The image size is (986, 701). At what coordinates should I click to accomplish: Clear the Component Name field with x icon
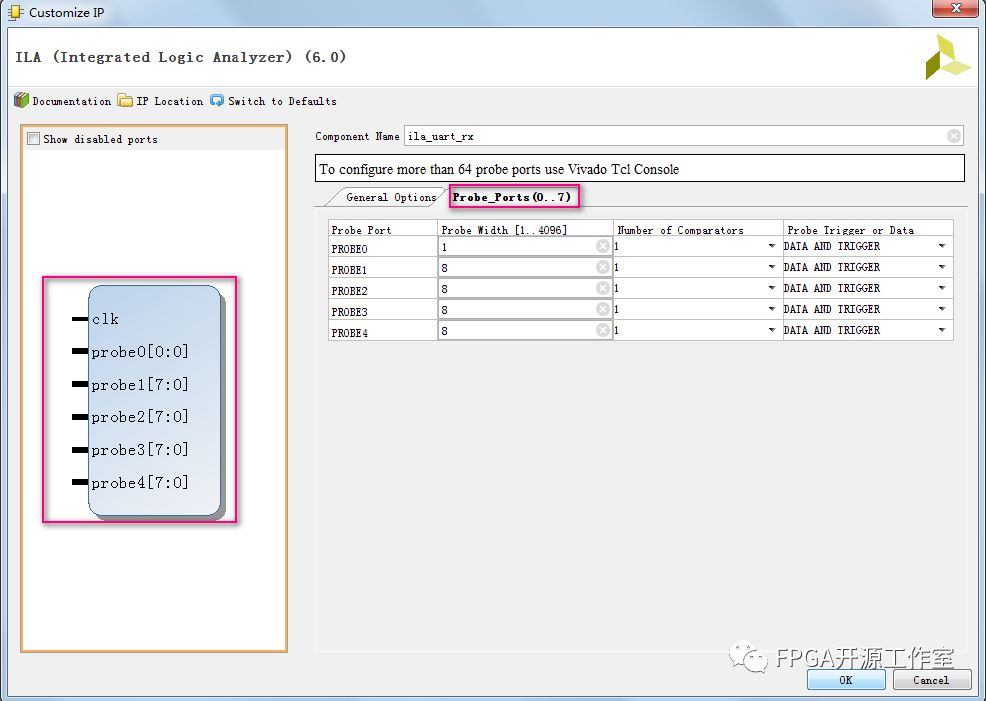[x=954, y=136]
